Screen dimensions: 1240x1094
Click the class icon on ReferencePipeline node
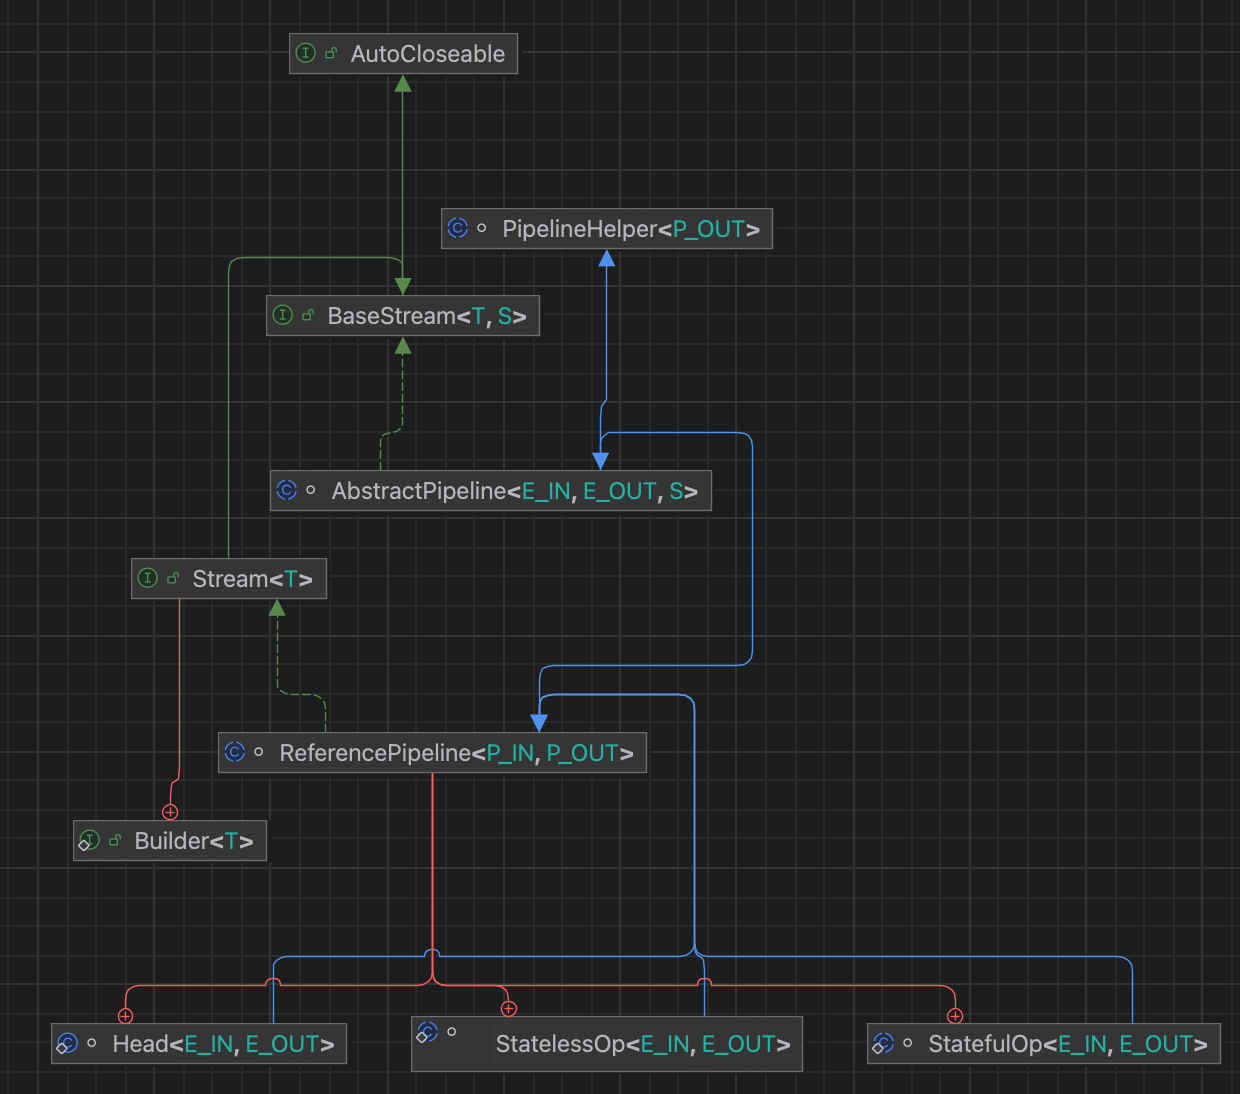(x=235, y=752)
